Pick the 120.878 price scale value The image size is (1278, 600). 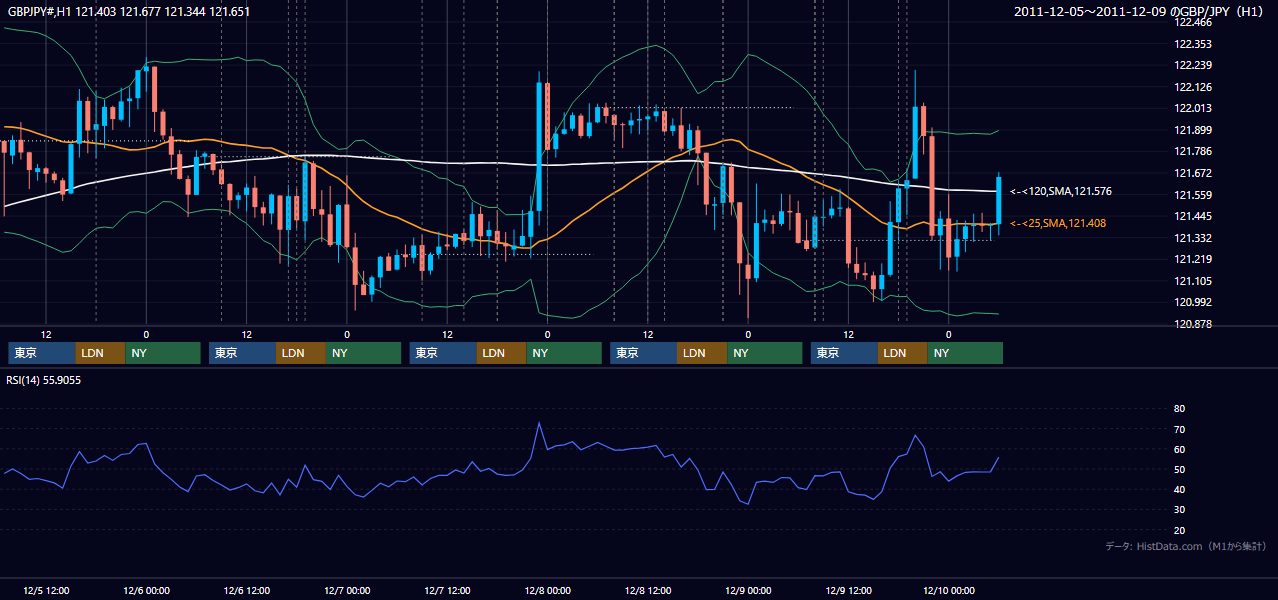[x=1191, y=324]
